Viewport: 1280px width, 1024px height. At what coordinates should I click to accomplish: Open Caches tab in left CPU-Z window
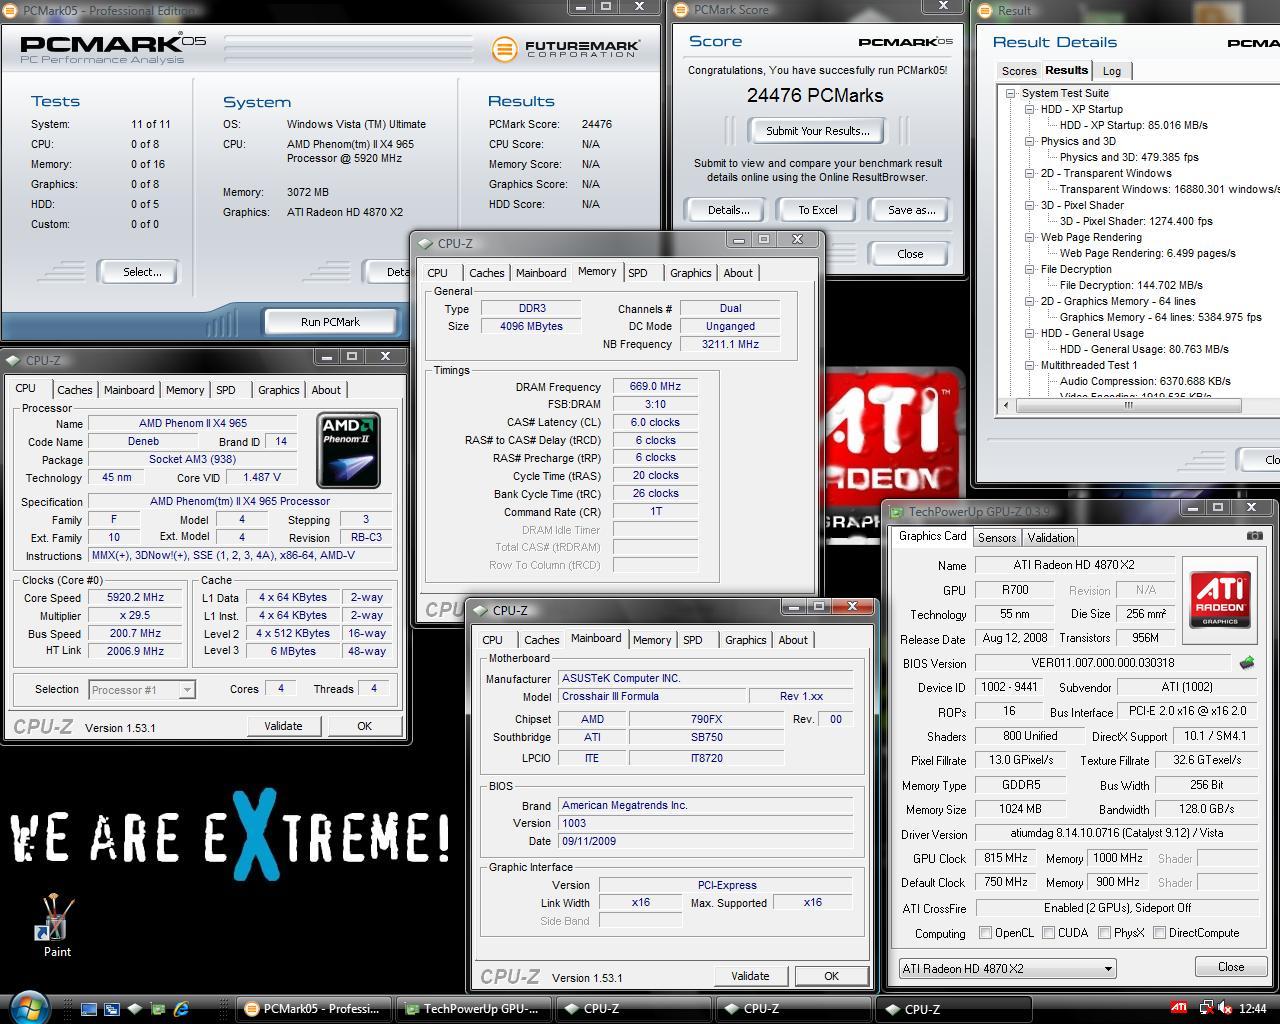pyautogui.click(x=75, y=390)
